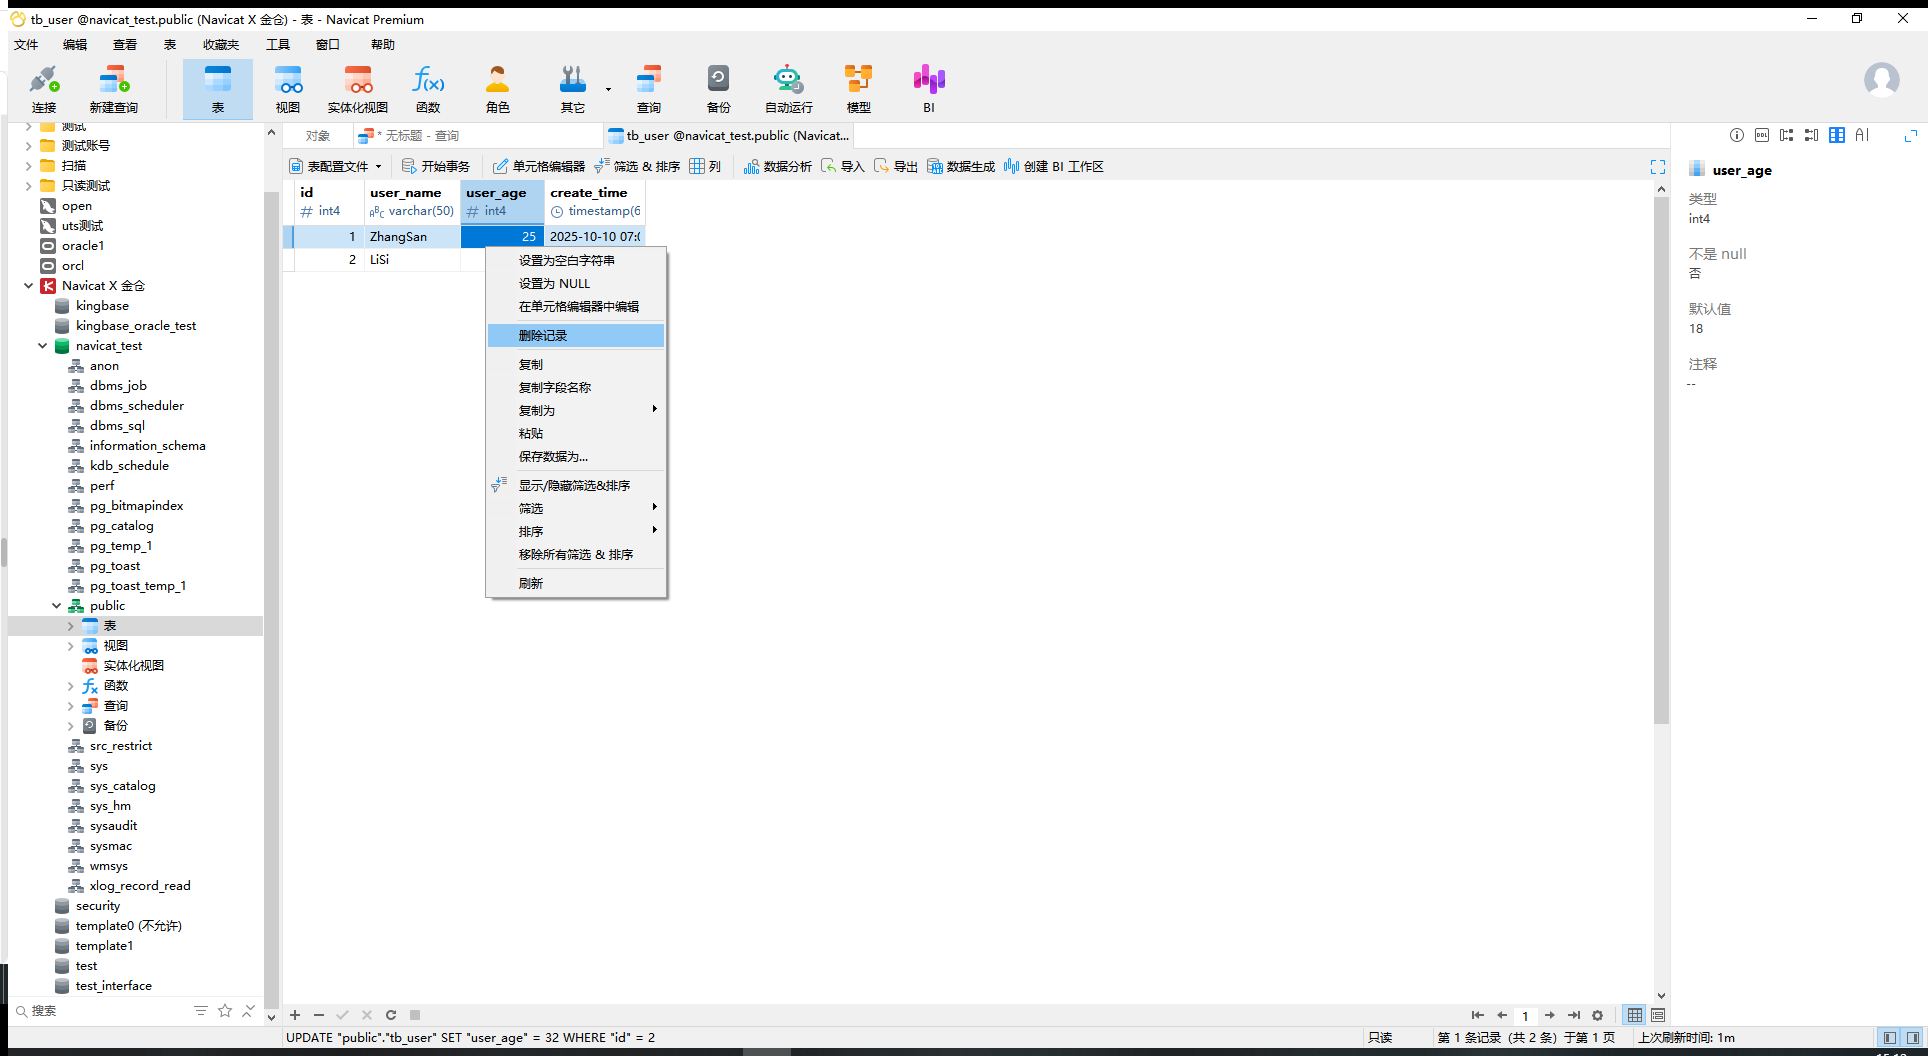Switch to the 对象 tab
This screenshot has width=1928, height=1056.
pos(318,136)
